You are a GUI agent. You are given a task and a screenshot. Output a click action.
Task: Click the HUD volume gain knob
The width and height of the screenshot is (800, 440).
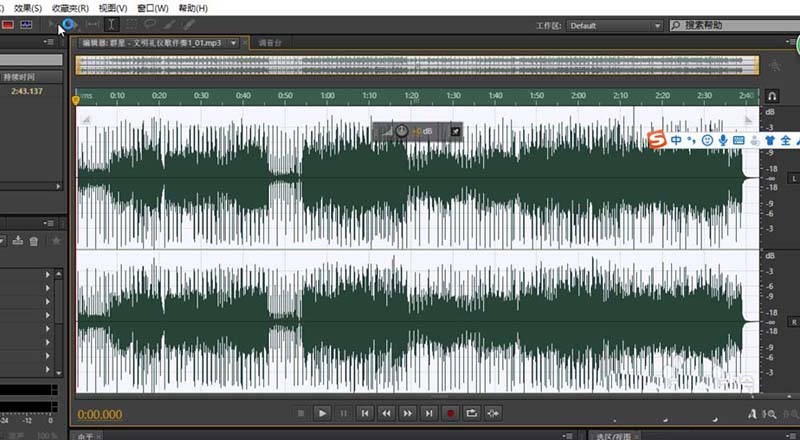(x=401, y=131)
